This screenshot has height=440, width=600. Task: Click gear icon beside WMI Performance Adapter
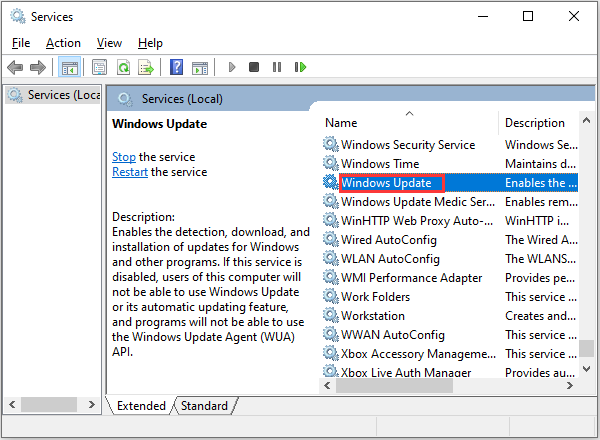tap(331, 277)
